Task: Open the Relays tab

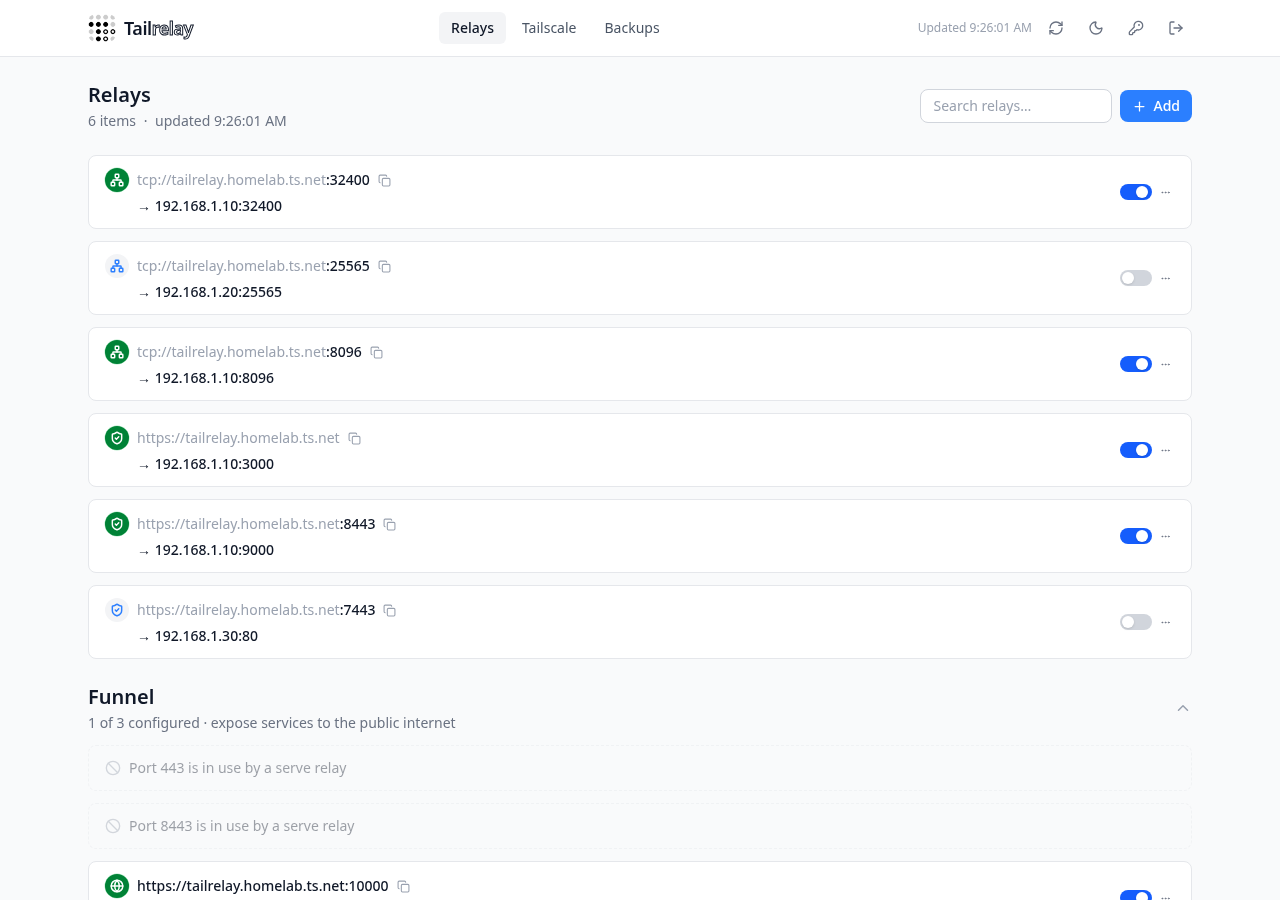Action: click(472, 28)
